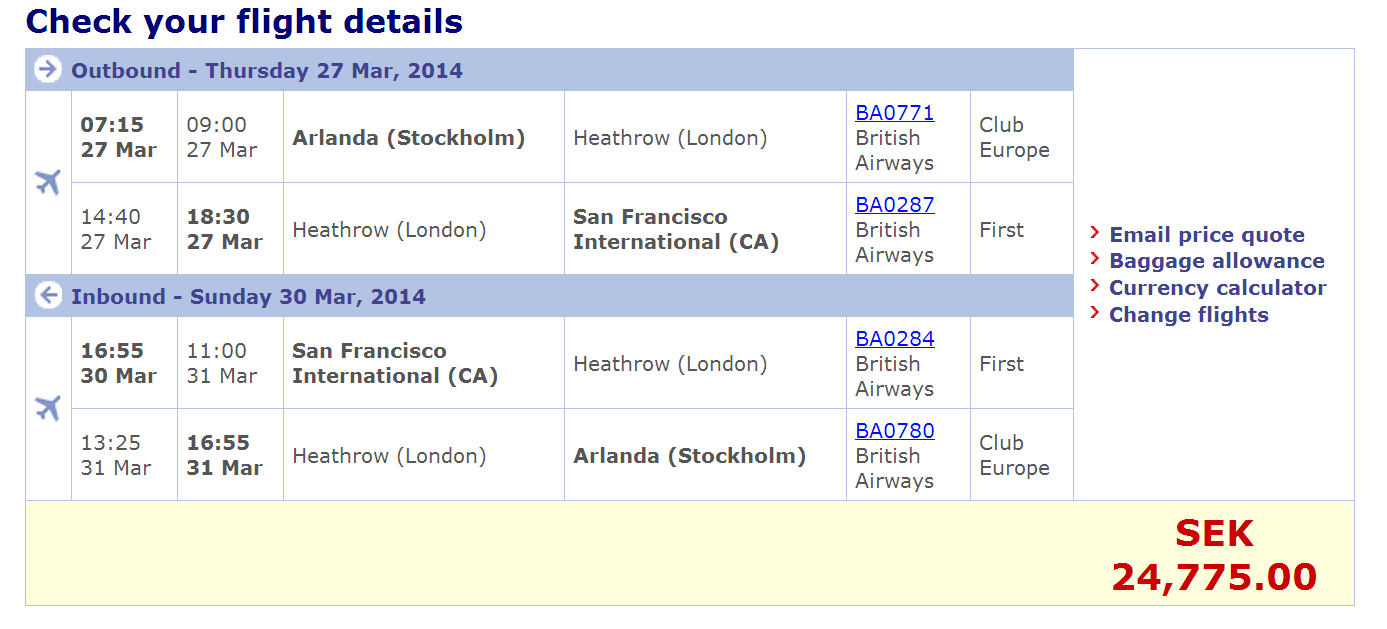Screen dimensions: 1387x629
Task: Click the Email price quote link
Action: coord(1206,235)
